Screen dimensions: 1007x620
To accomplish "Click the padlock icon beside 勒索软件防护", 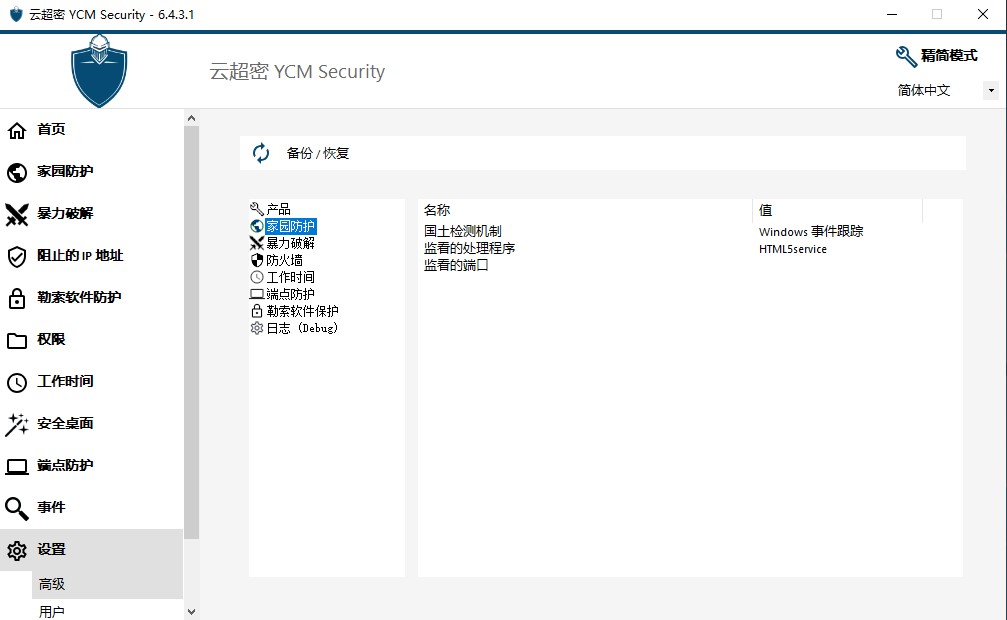I will [17, 298].
